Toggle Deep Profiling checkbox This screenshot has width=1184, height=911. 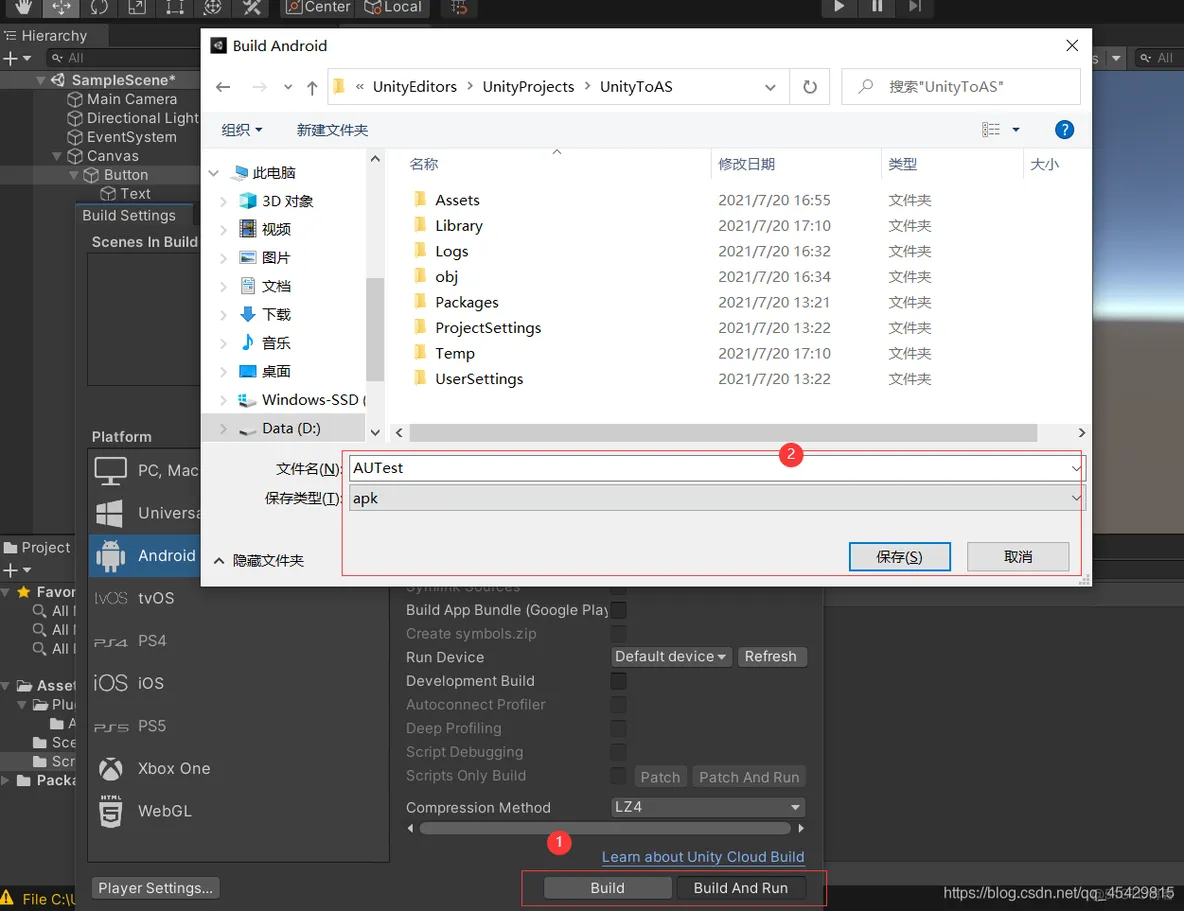click(x=618, y=728)
